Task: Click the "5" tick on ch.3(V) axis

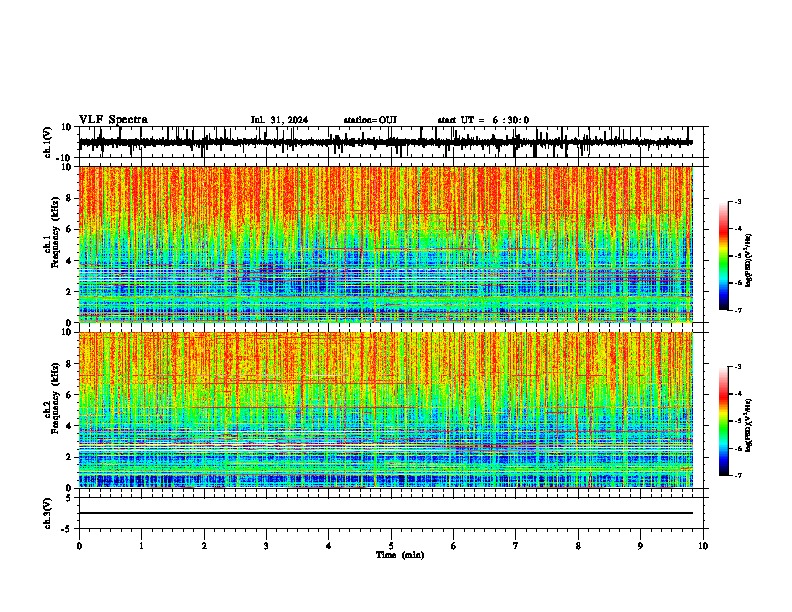Action: (x=70, y=498)
